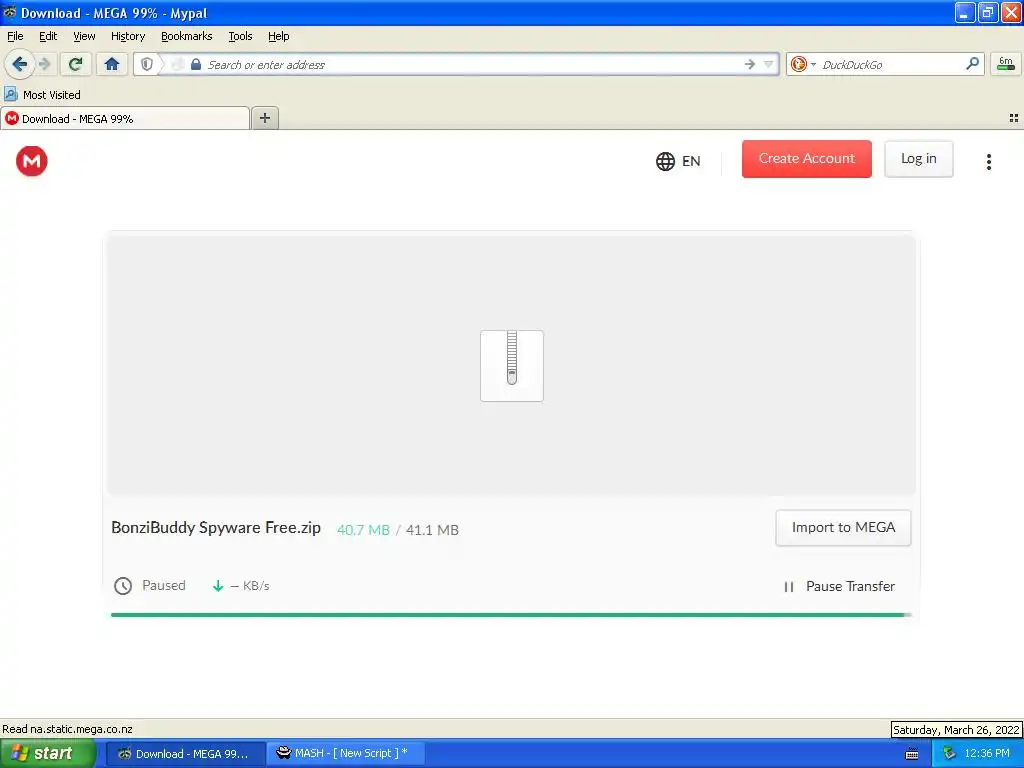Viewport: 1024px width, 768px height.
Task: Open a new tab with plus button
Action: (264, 118)
